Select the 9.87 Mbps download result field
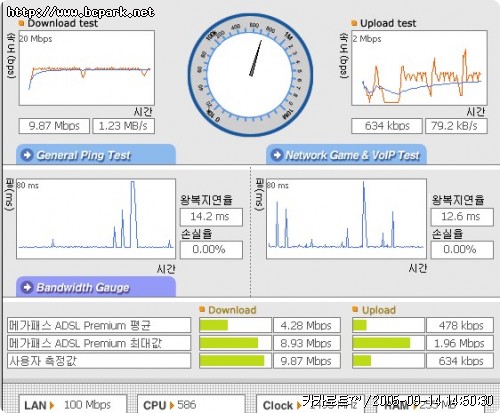This screenshot has height=413, width=500. click(54, 126)
